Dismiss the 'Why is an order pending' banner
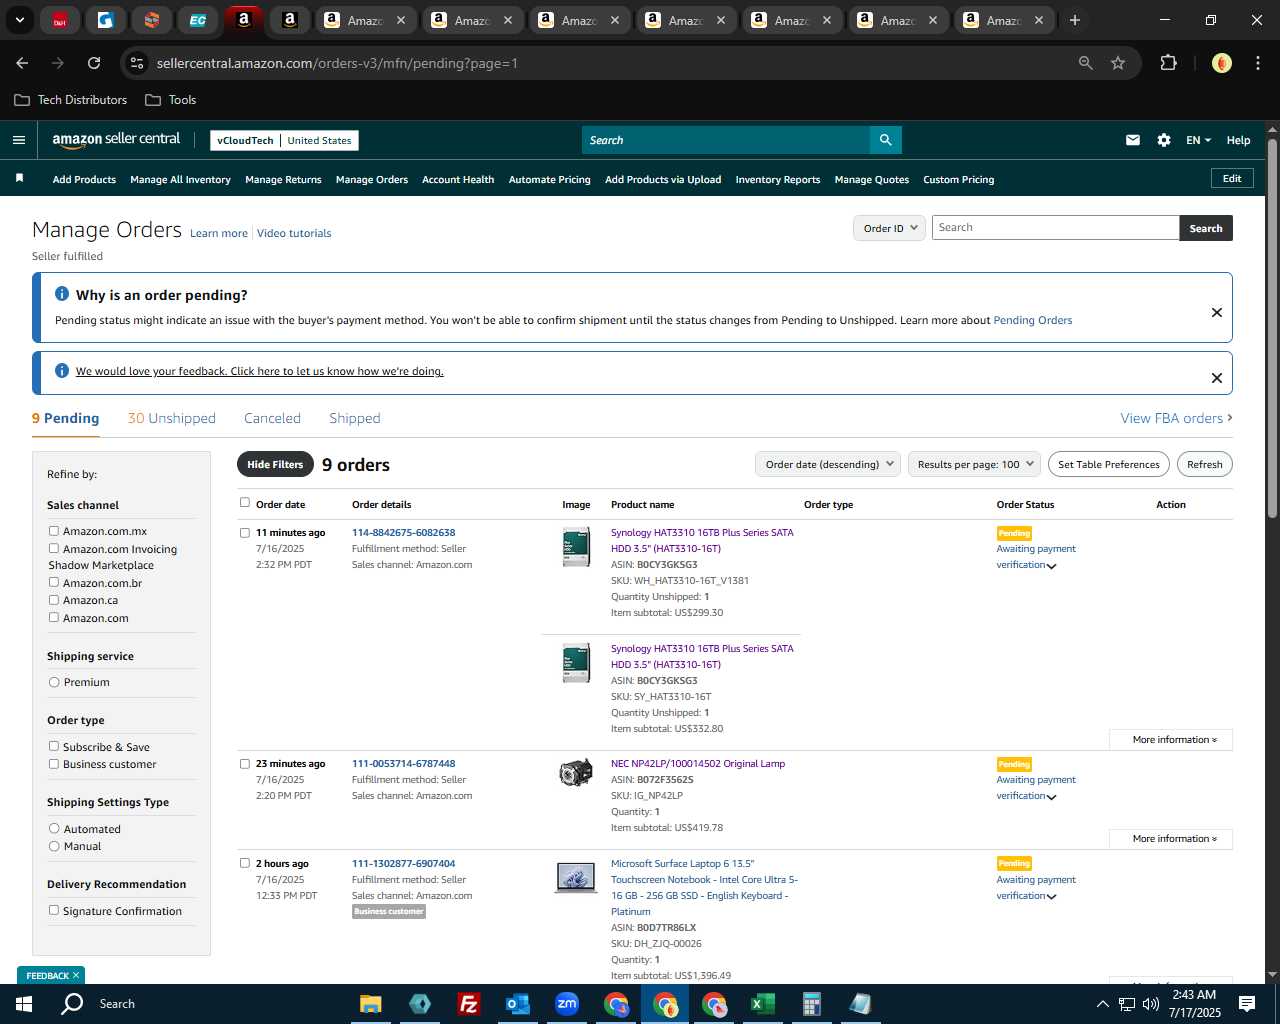Screen dimensions: 1280x1024 tap(1217, 312)
